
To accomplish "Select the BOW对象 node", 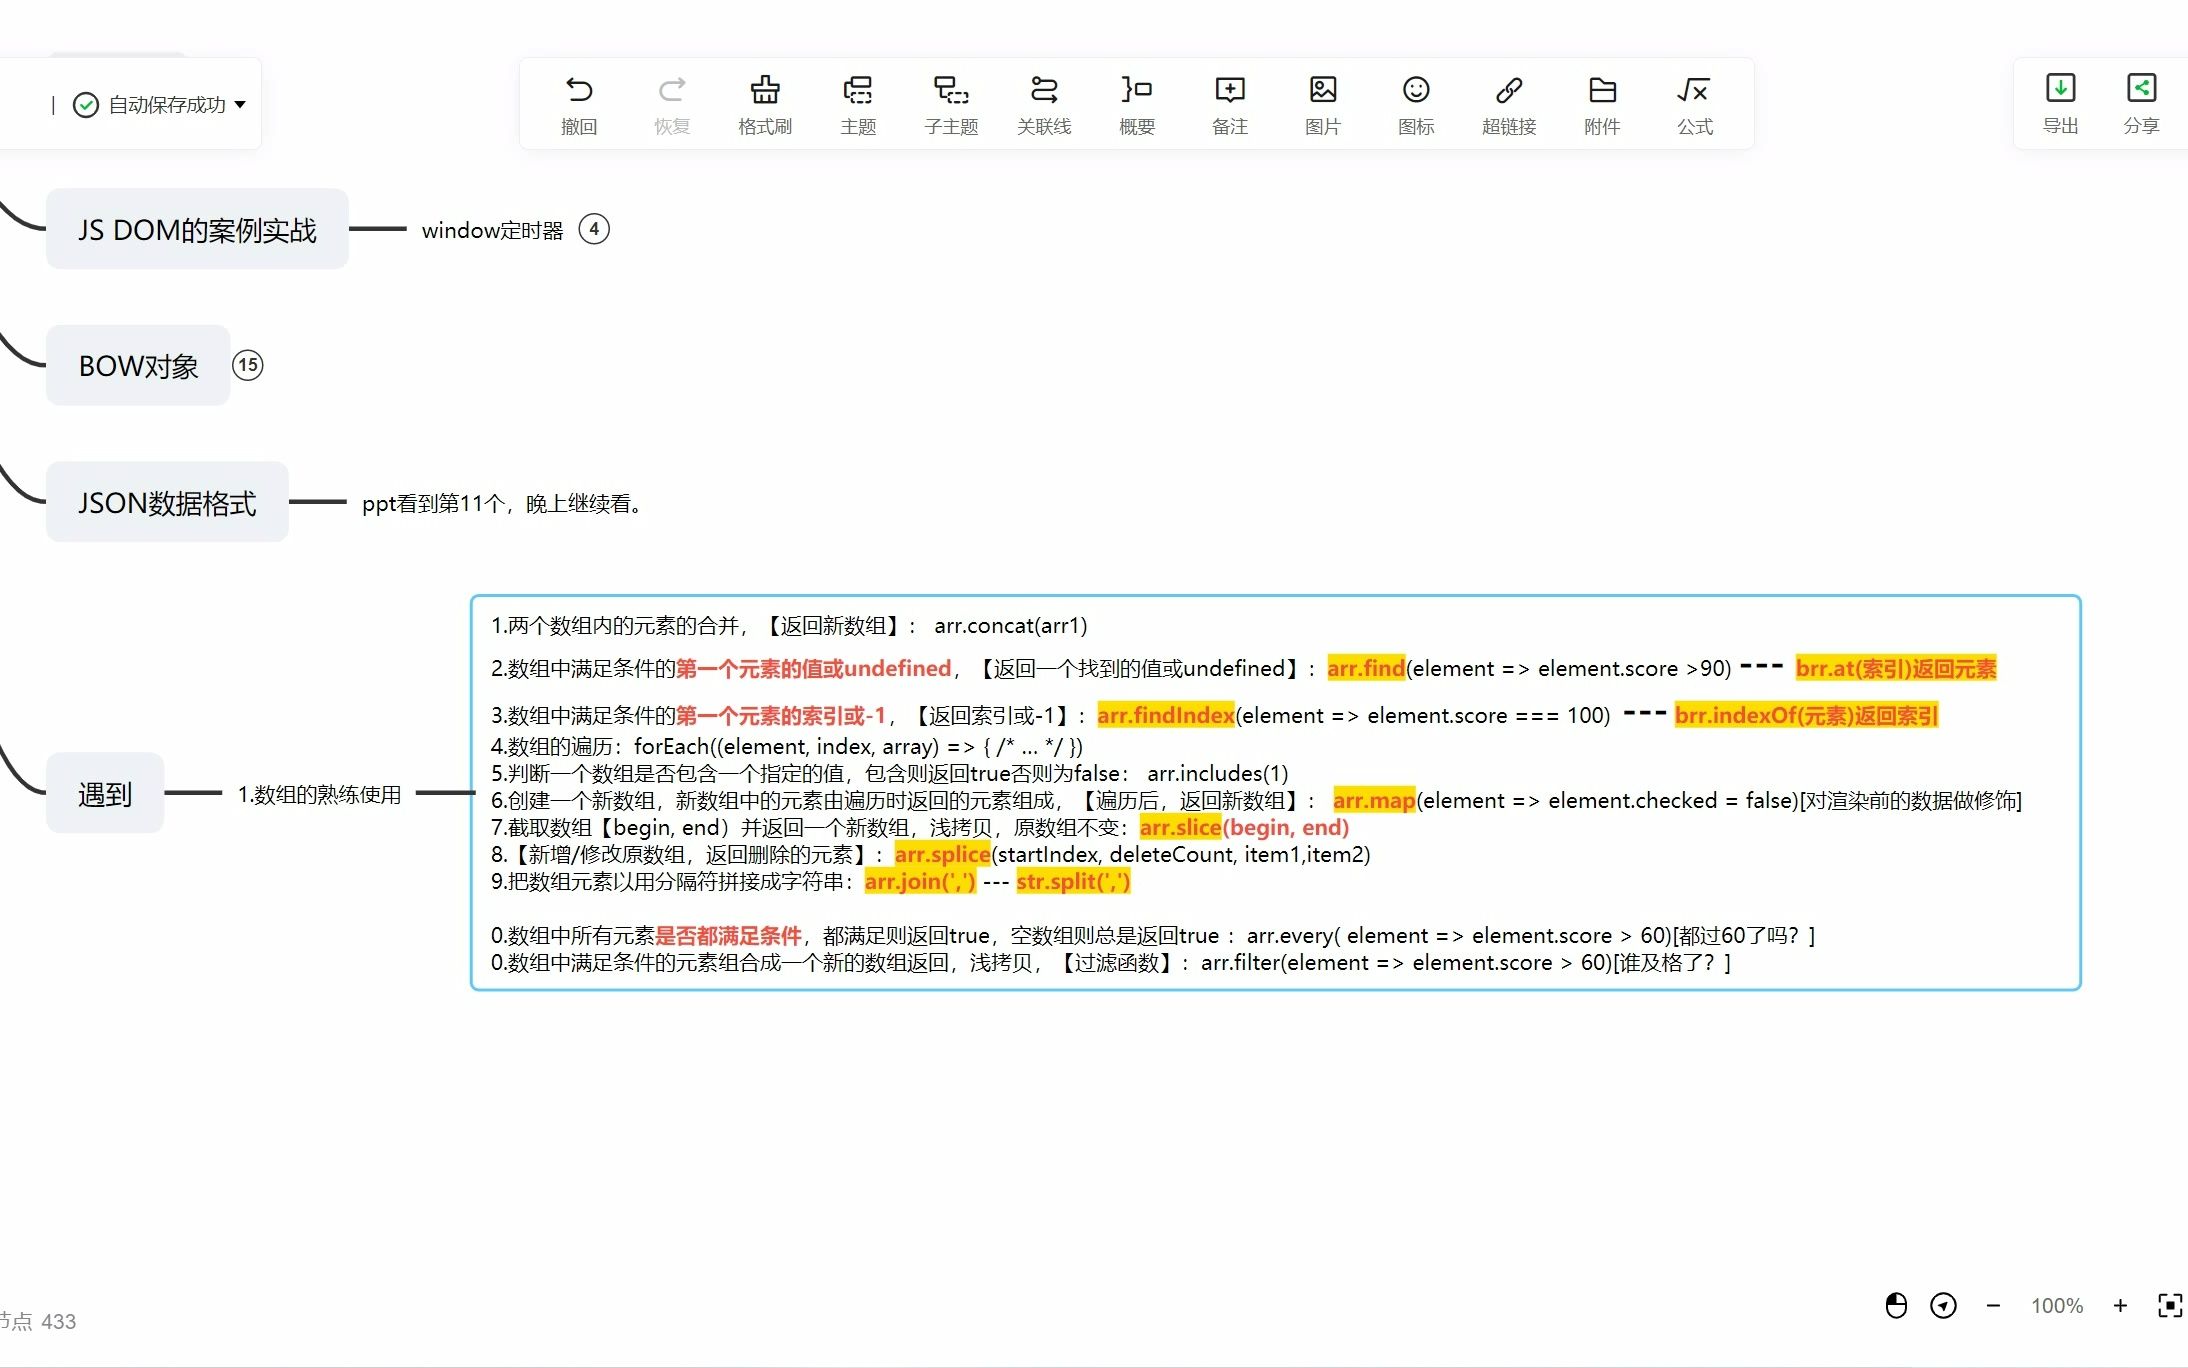I will point(138,365).
